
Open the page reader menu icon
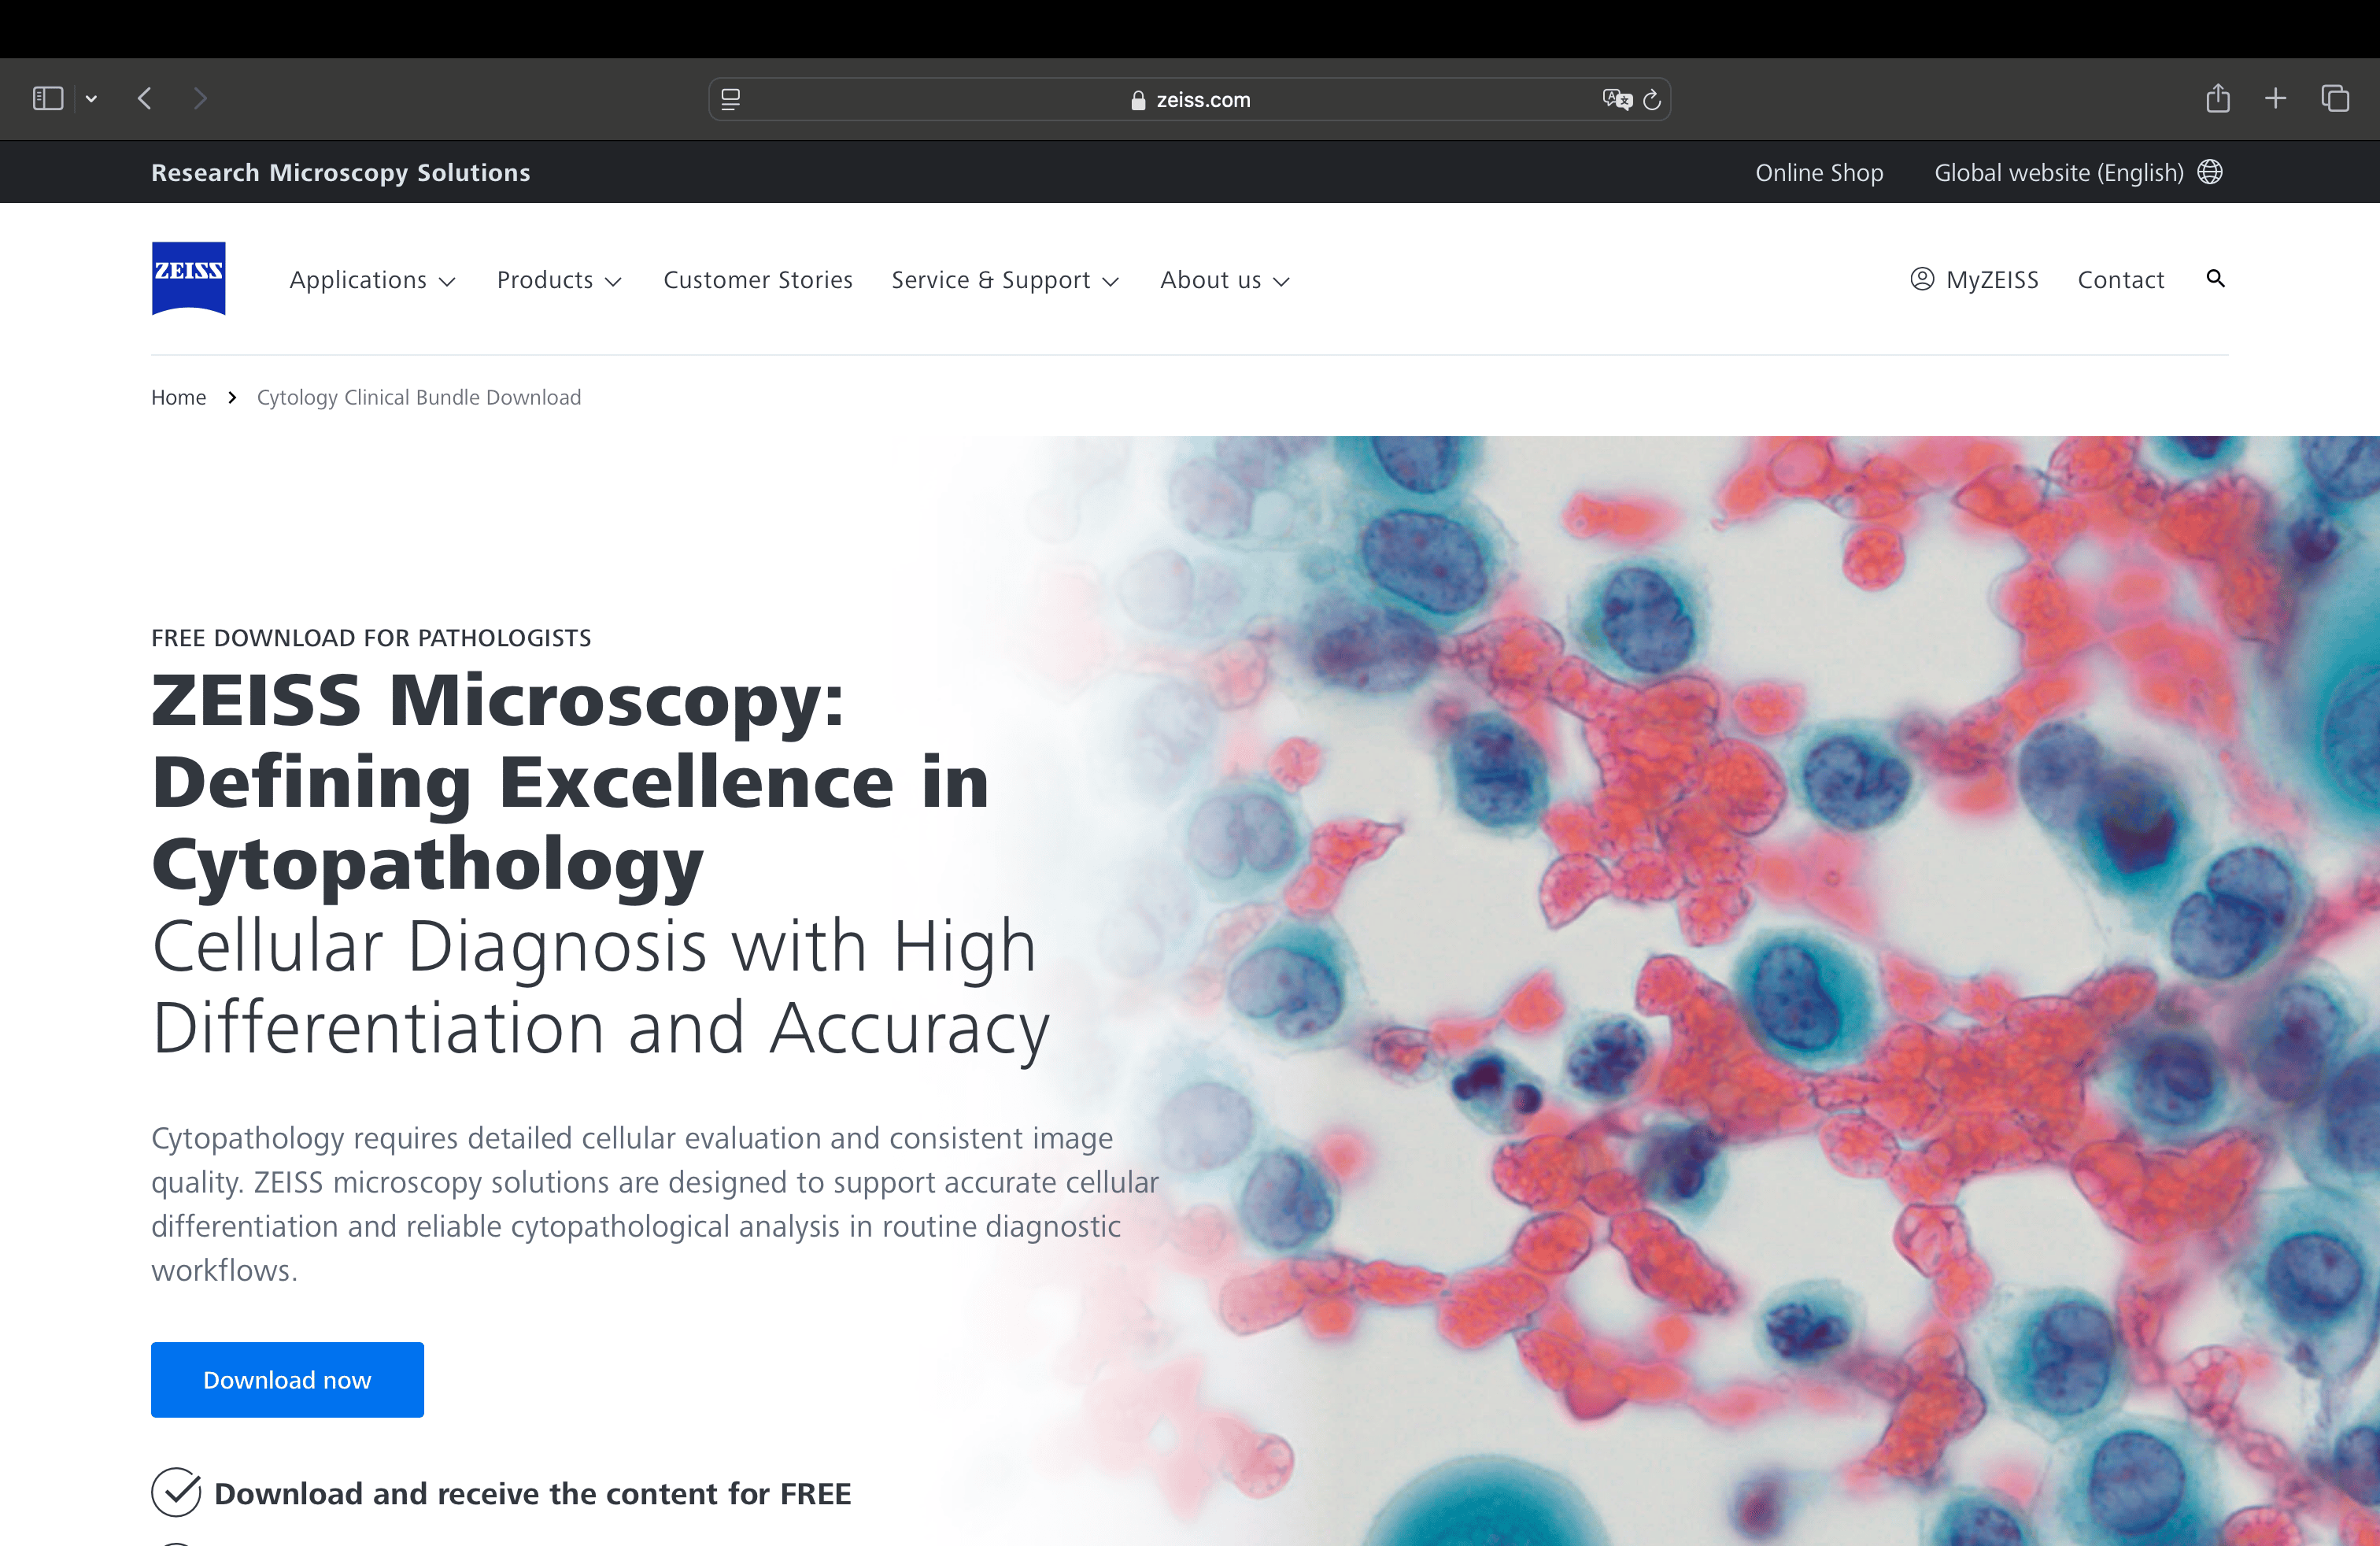point(731,99)
